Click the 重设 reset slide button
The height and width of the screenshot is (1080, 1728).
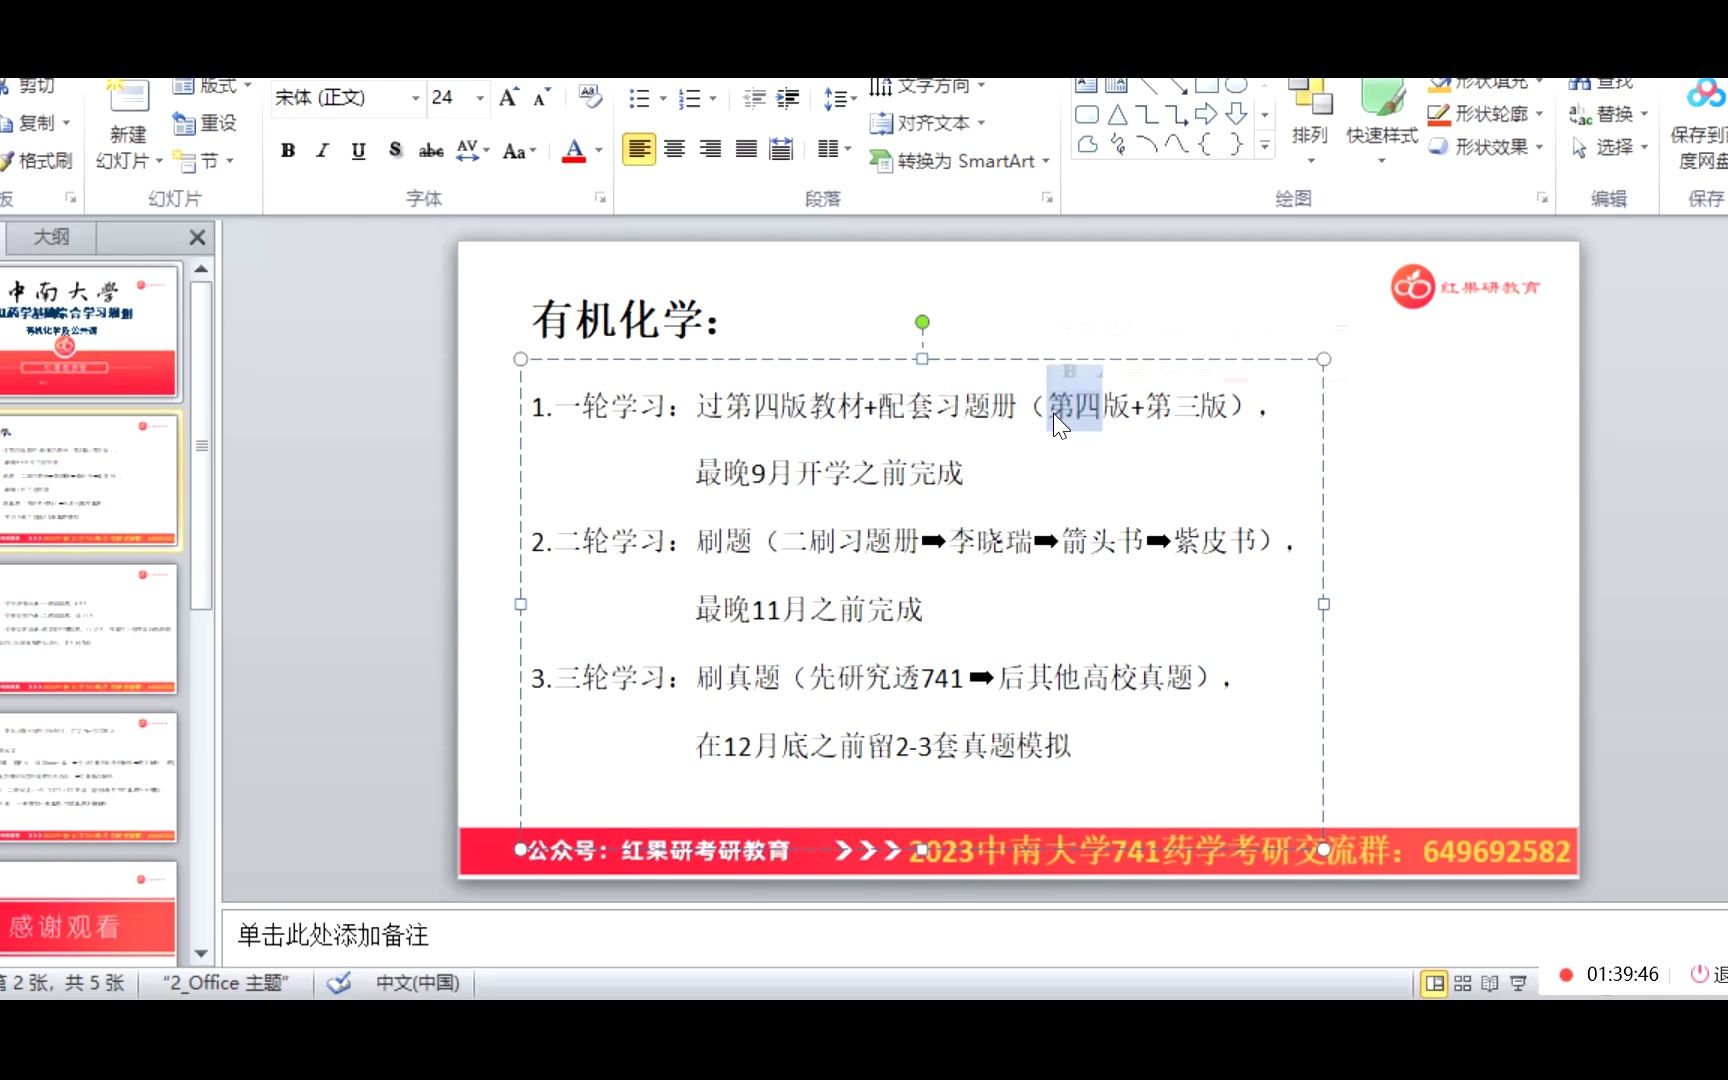tap(205, 123)
